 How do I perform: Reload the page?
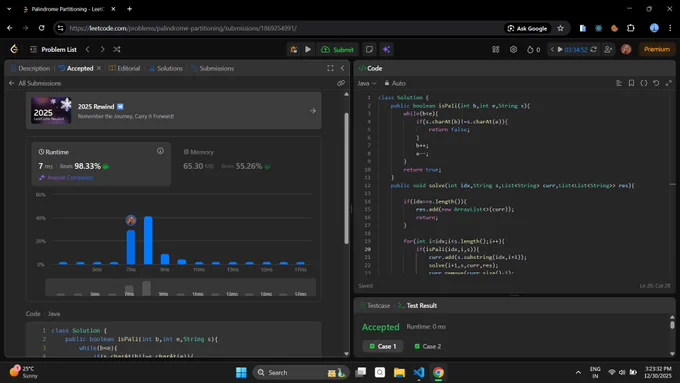41,28
